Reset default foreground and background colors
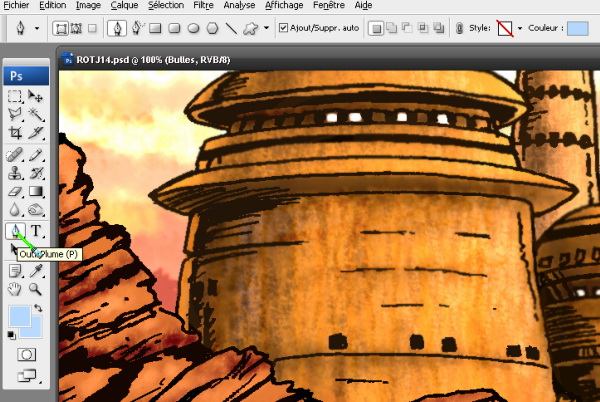Screen dimensions: 600x402 pos(11,335)
